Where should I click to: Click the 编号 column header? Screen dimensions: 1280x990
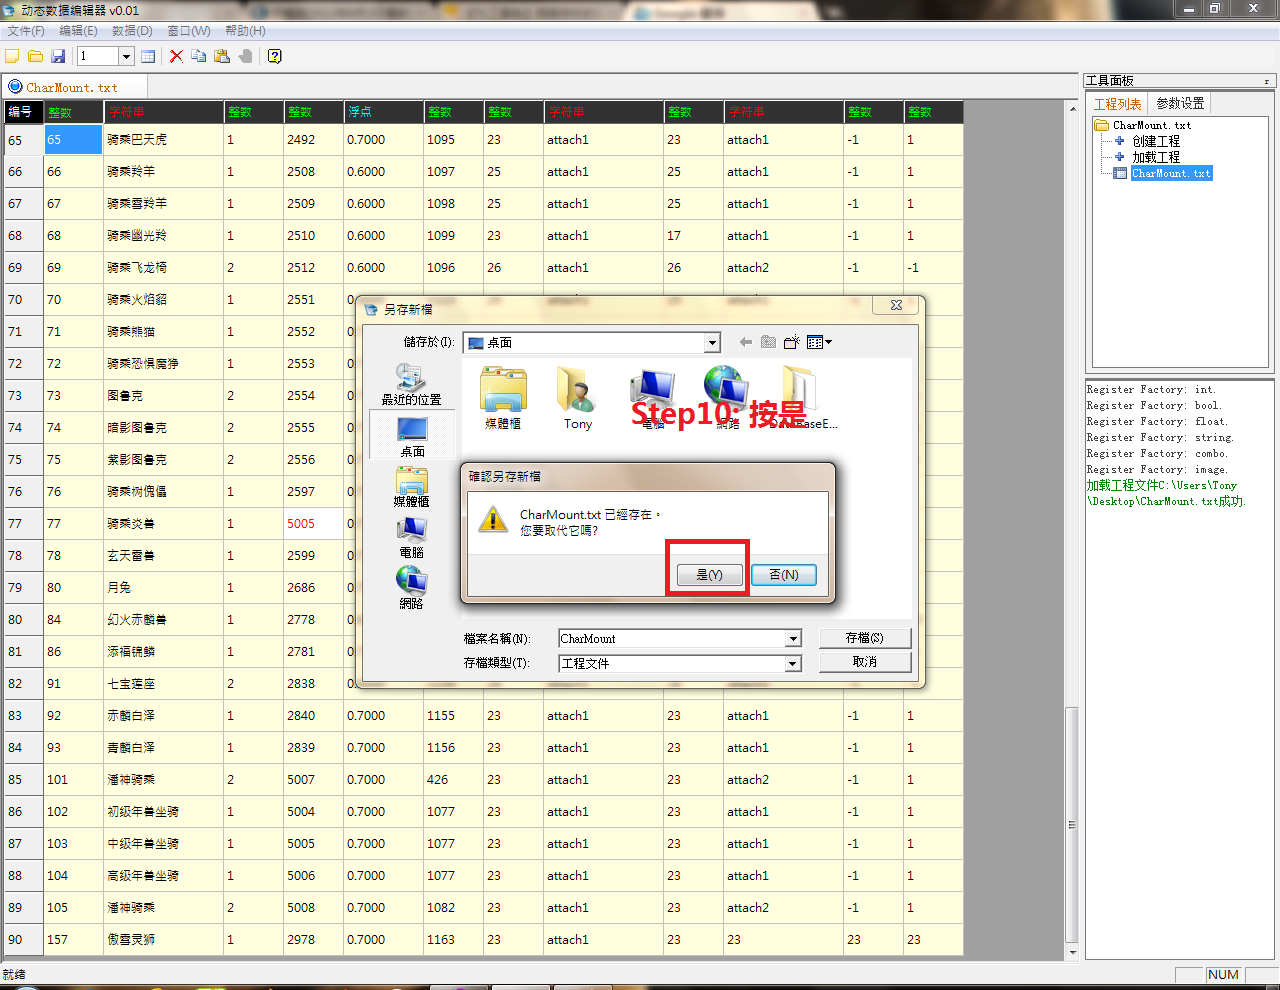23,112
